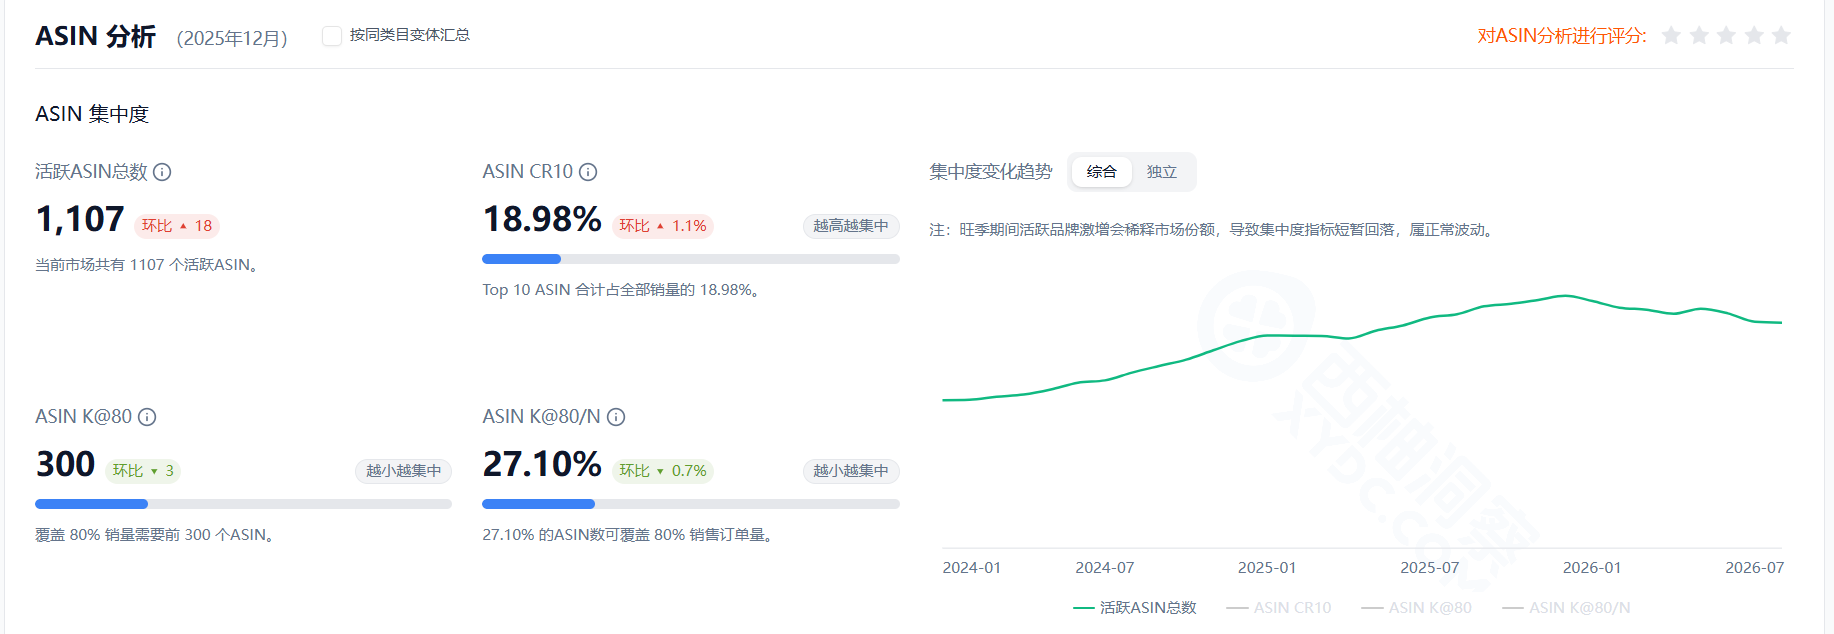The width and height of the screenshot is (1834, 634).
Task: Enable 按同类目变体汇总 checkbox
Action: tap(331, 36)
